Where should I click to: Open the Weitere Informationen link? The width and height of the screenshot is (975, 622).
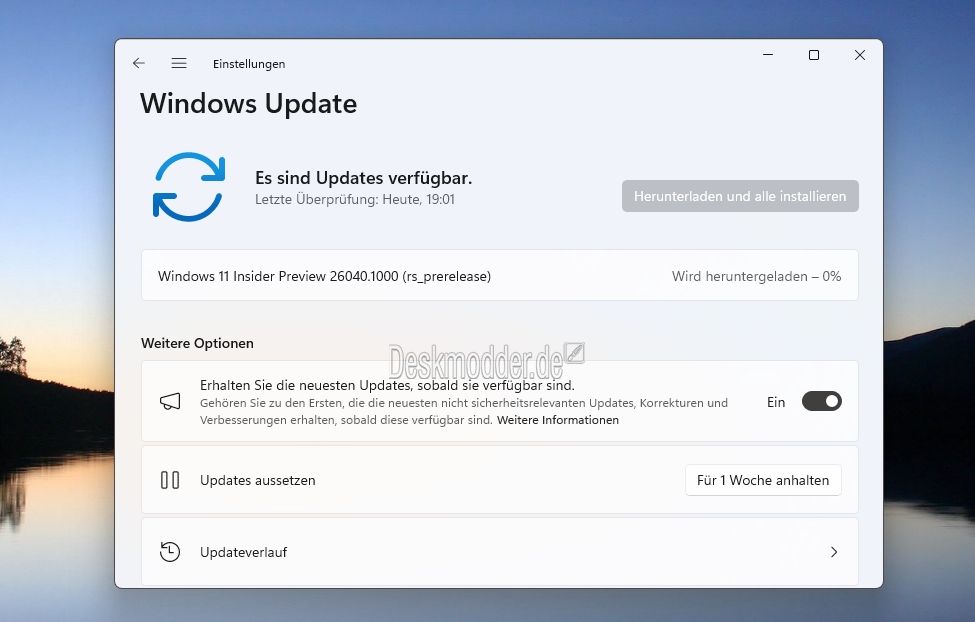click(x=558, y=420)
